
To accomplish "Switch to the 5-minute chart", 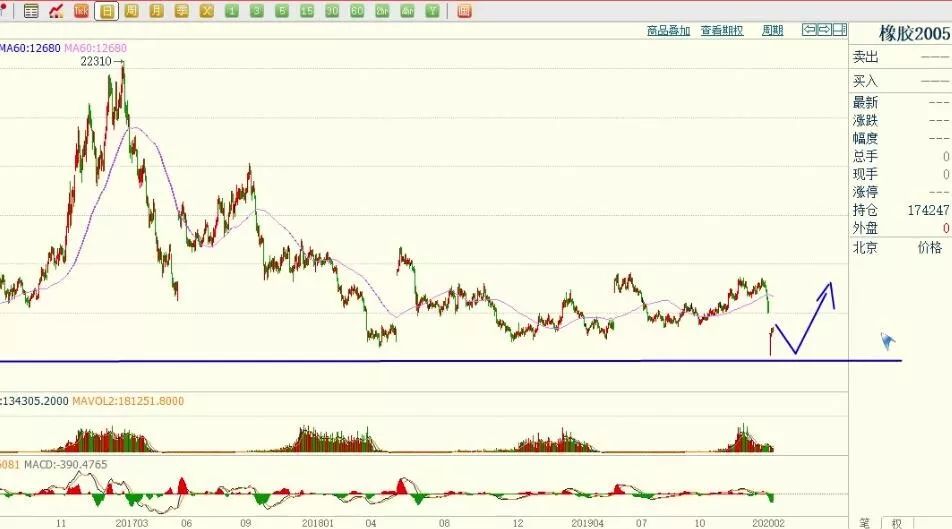I will pyautogui.click(x=282, y=10).
